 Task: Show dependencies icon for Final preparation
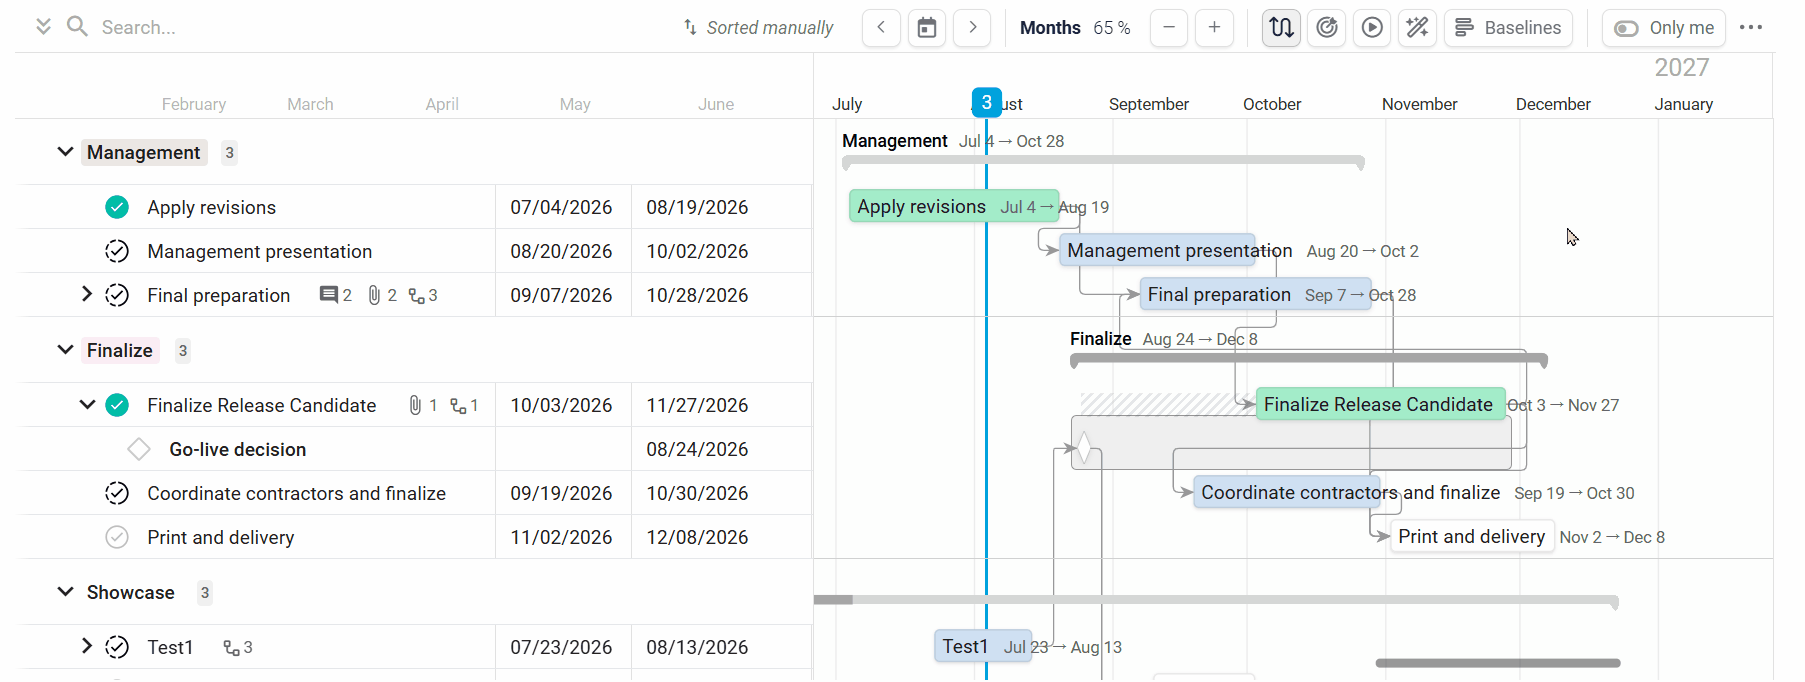[x=423, y=296]
